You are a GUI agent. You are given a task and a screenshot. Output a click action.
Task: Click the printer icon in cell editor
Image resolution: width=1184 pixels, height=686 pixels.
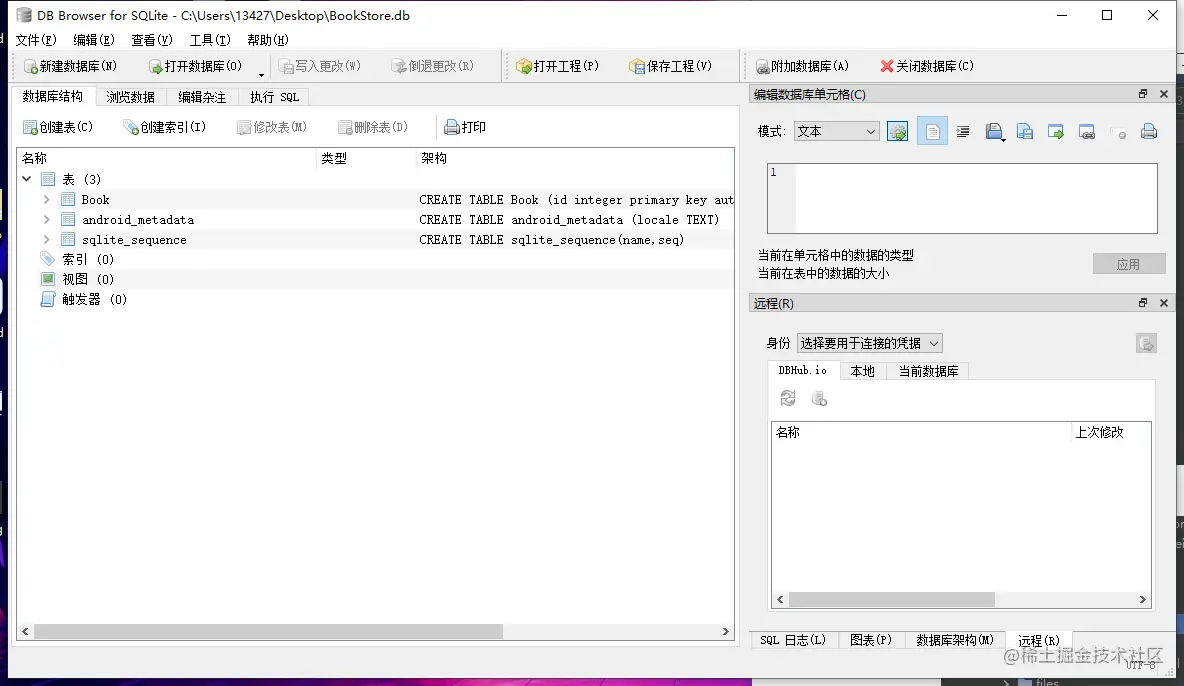[x=1149, y=131]
